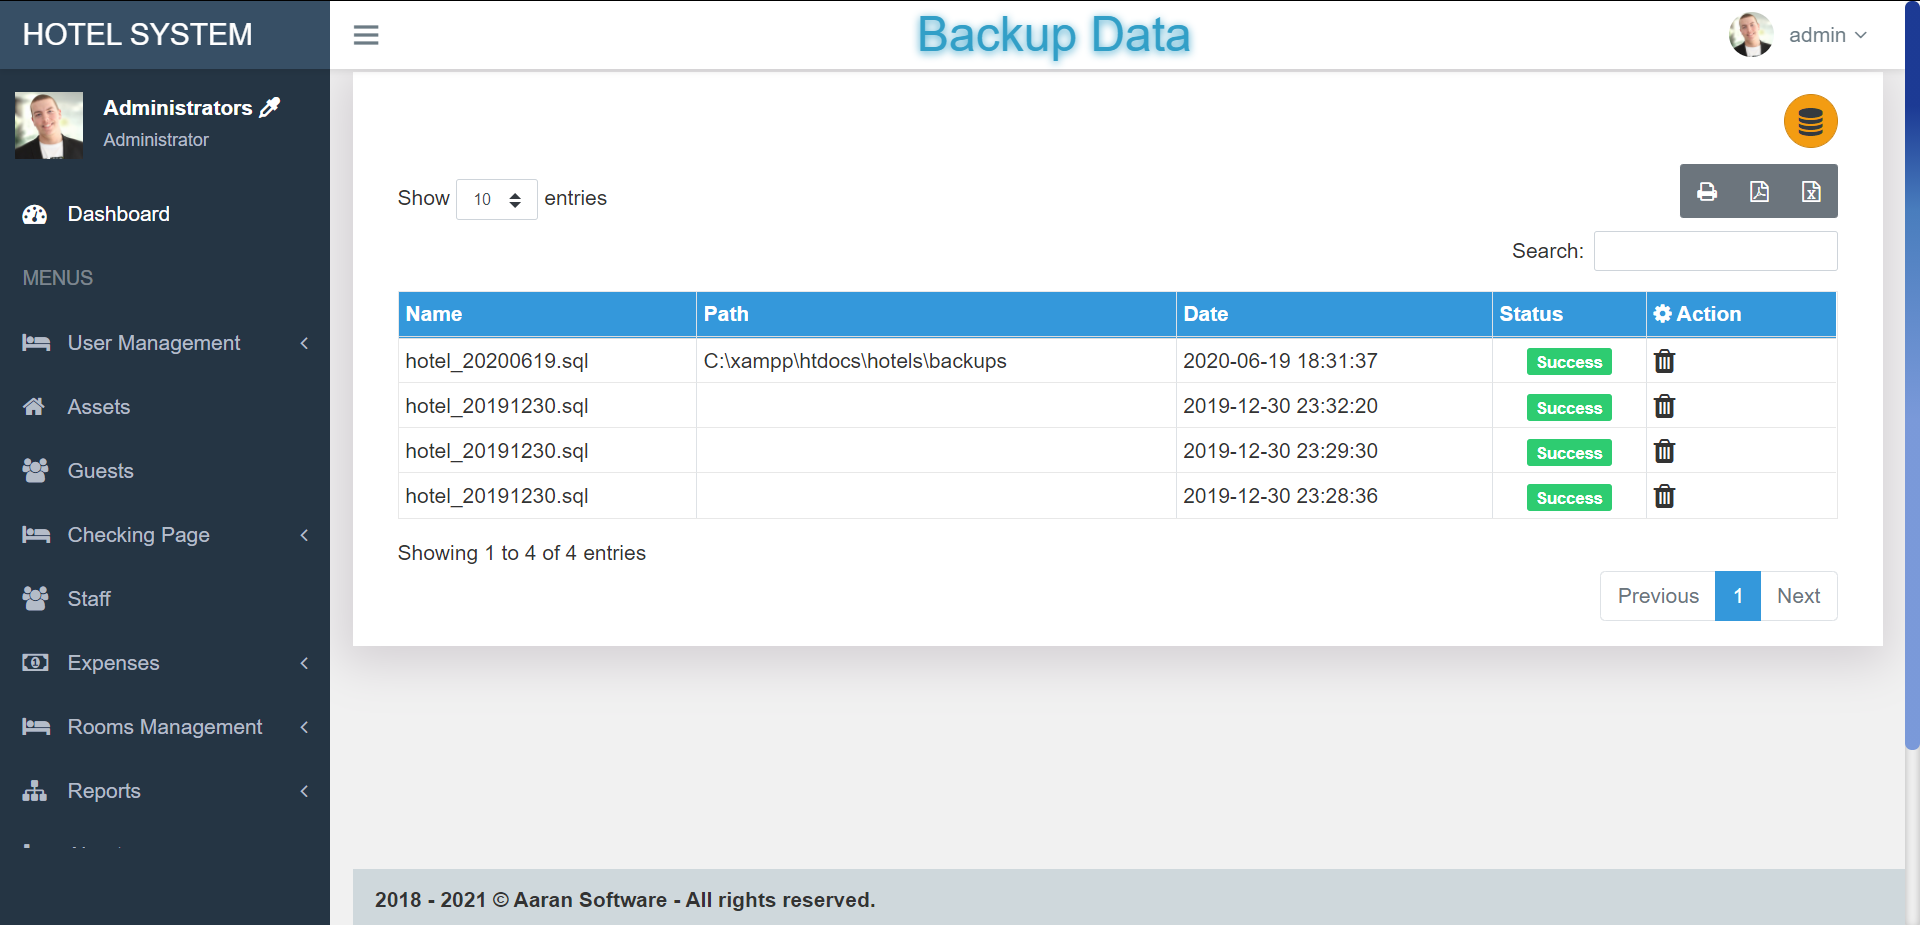Expand the Reports submenu
This screenshot has height=925, width=1920.
[x=165, y=791]
